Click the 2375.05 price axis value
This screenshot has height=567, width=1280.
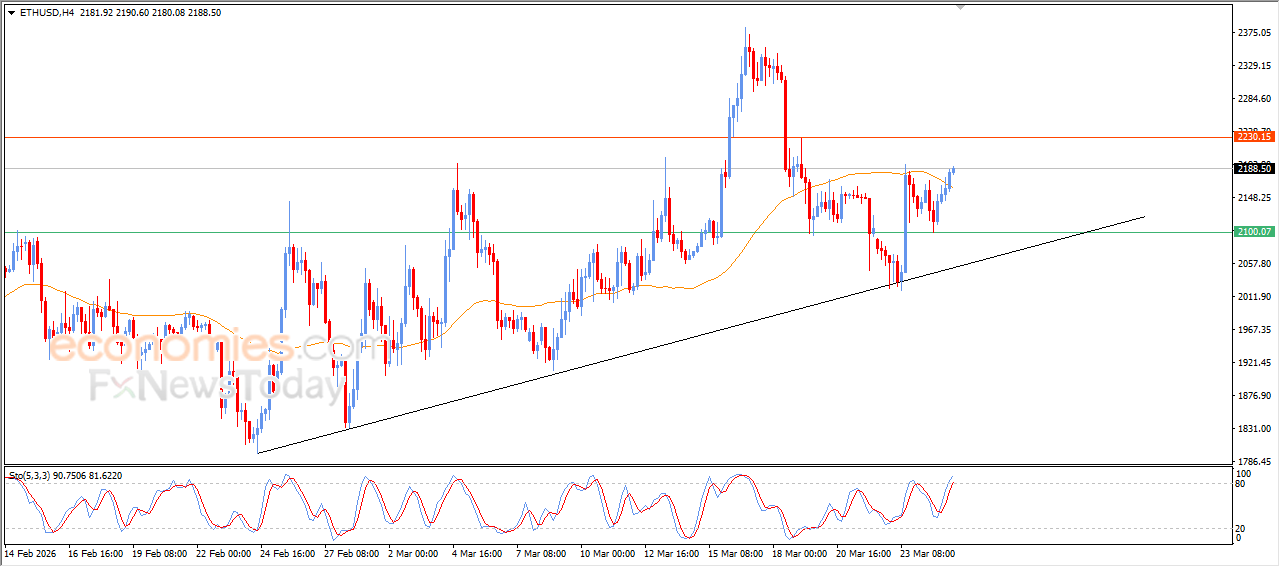click(x=1254, y=33)
